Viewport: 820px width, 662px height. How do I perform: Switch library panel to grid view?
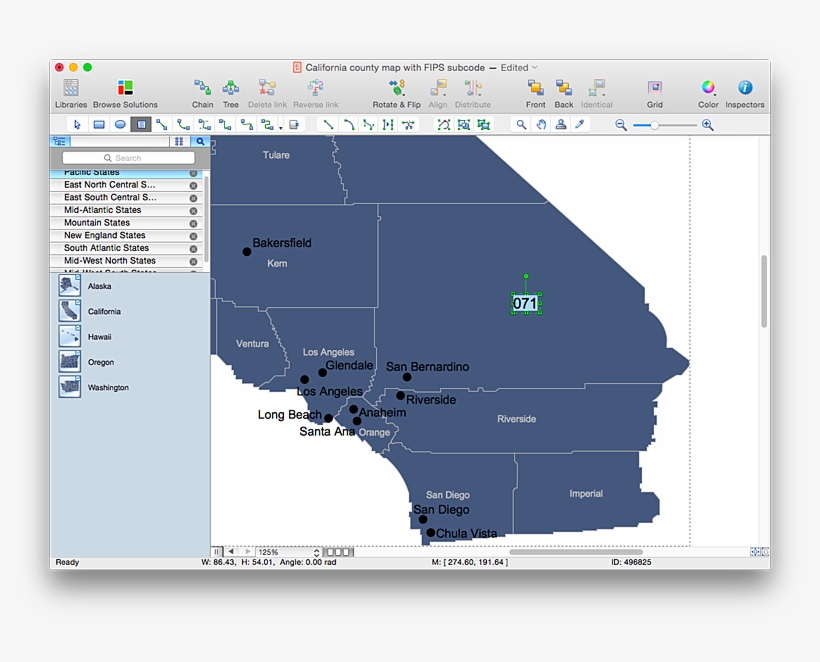click(179, 141)
